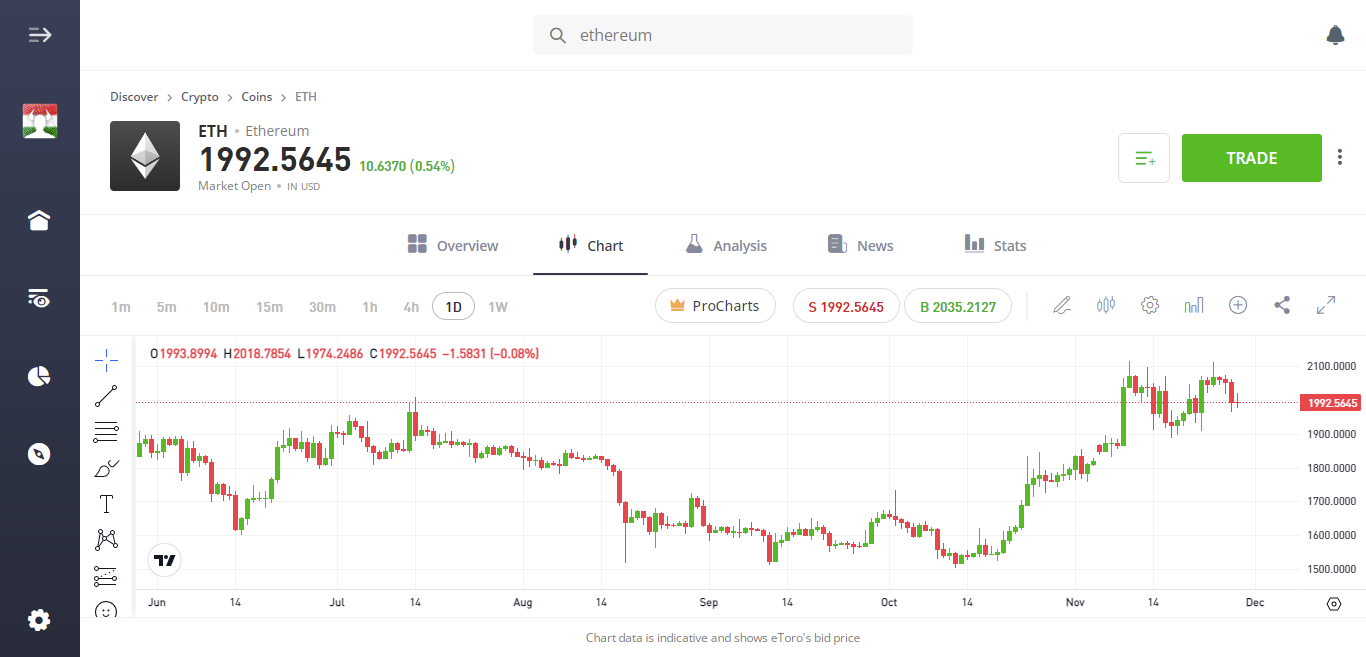This screenshot has height=657, width=1366.
Task: Switch to the Analysis tab
Action: click(x=726, y=245)
